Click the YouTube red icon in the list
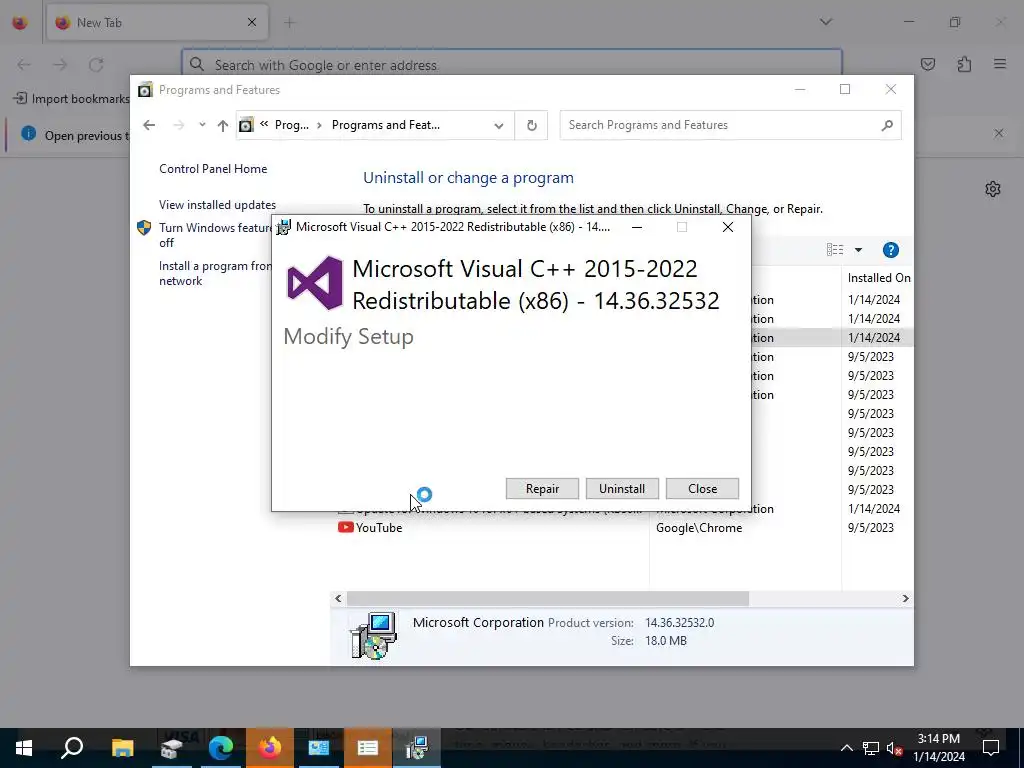 click(345, 527)
